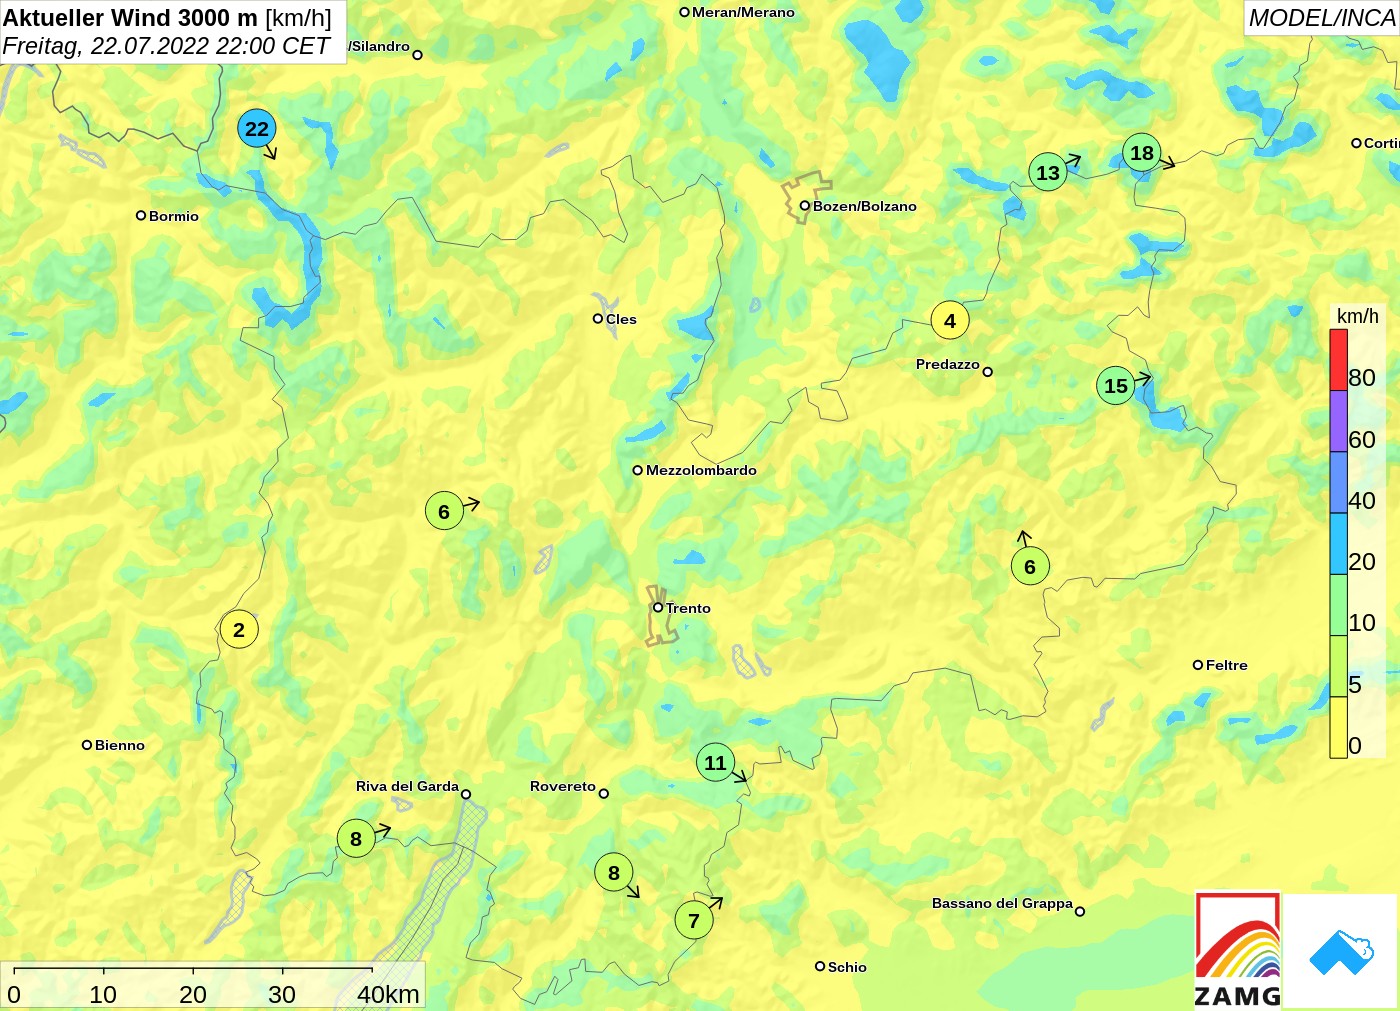This screenshot has width=1400, height=1011.
Task: Click the date text 'Freitag, 22.07.2022 22:00 CET'
Action: pos(166,46)
